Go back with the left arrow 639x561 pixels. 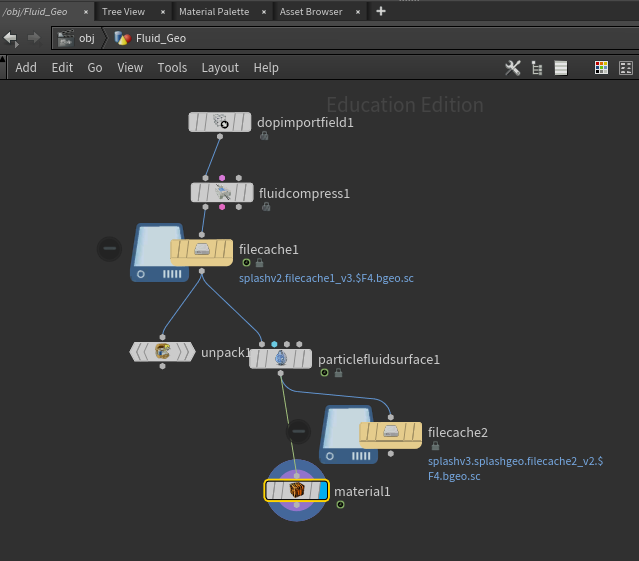pos(11,39)
